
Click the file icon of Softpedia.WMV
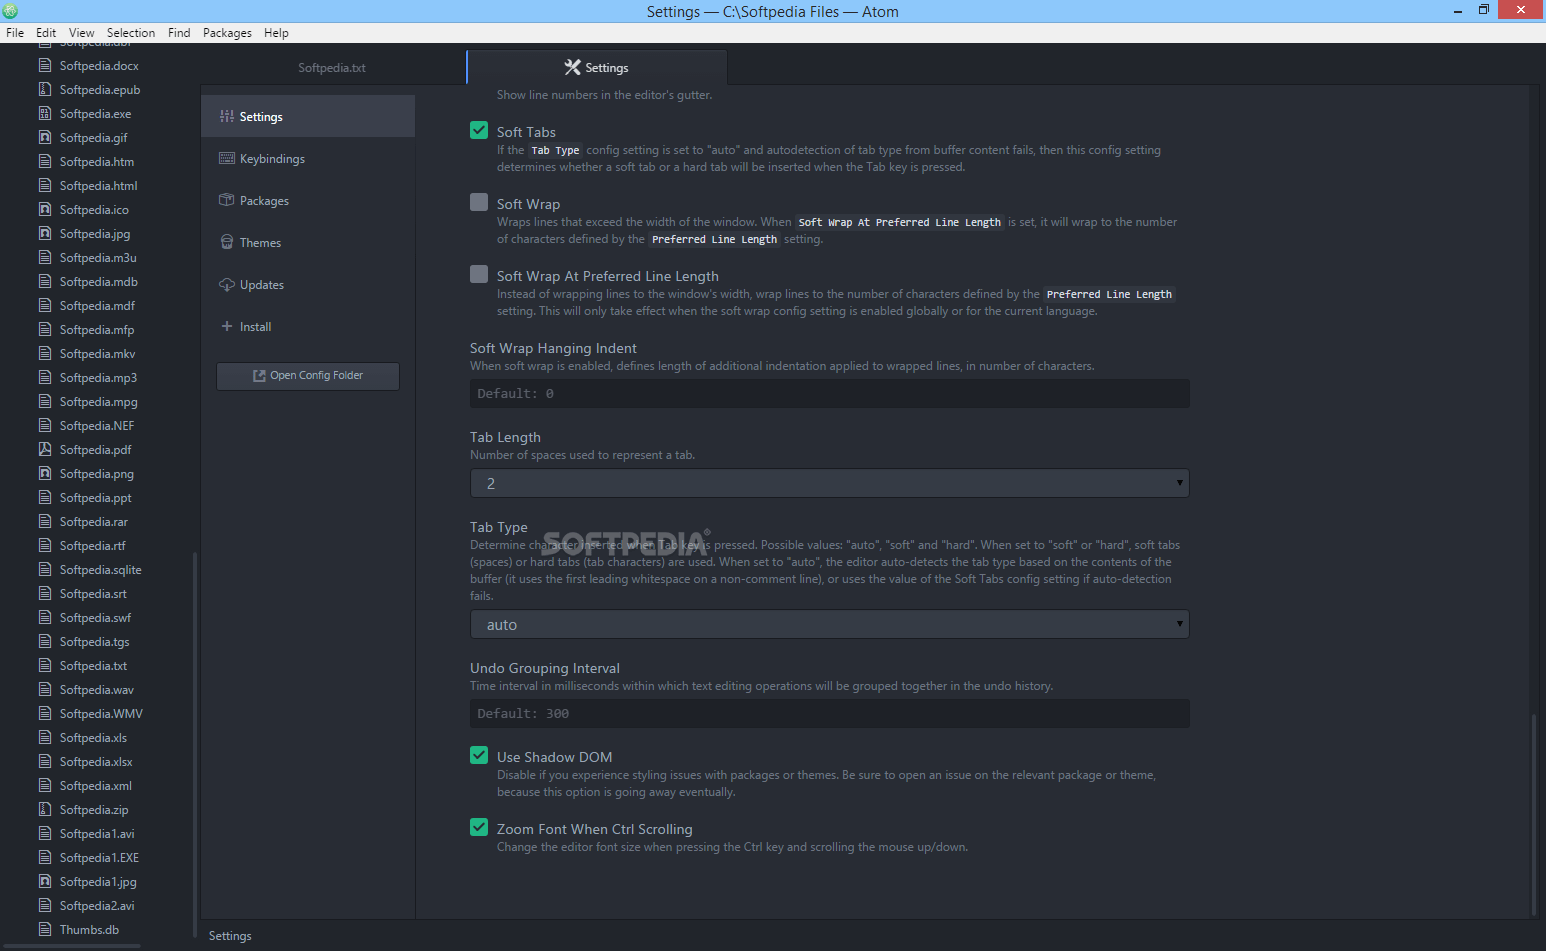45,713
